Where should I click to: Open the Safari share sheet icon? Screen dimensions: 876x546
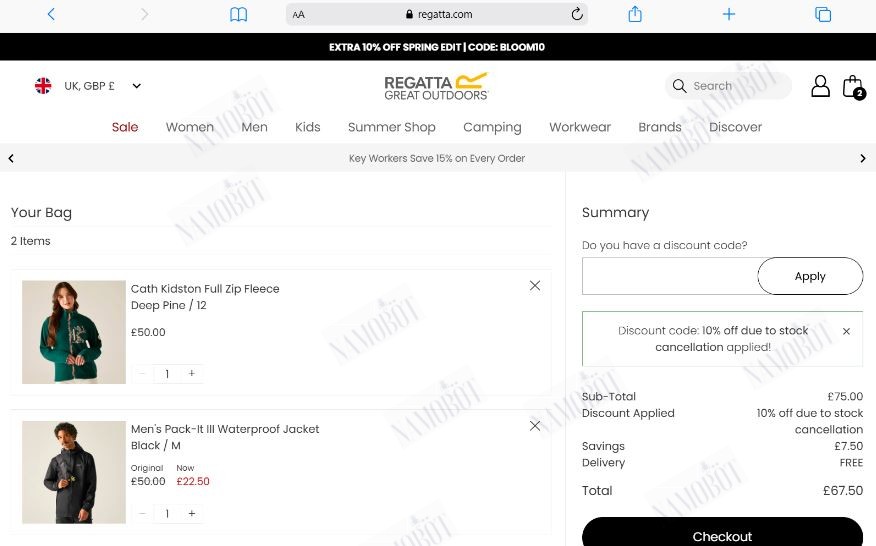[x=635, y=13]
